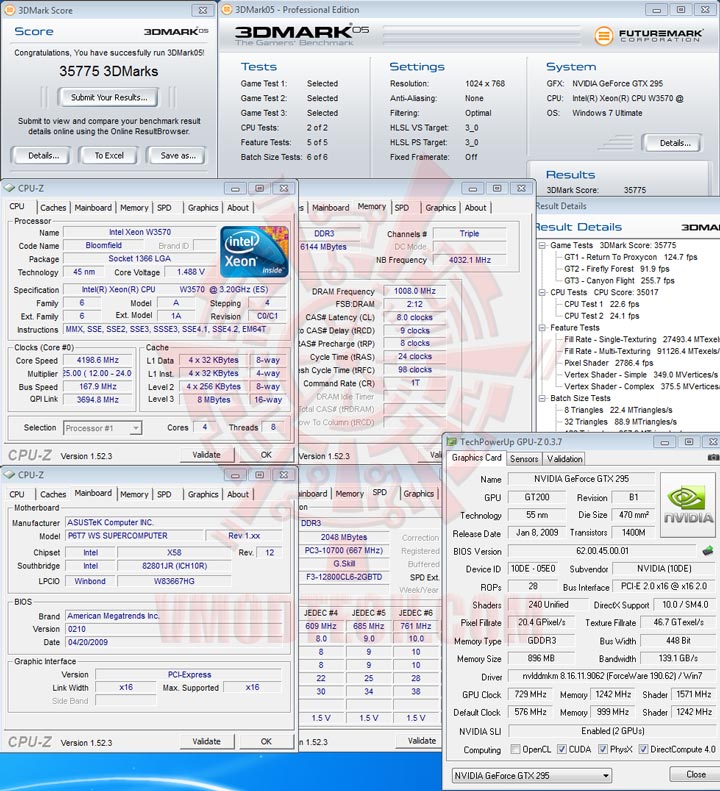Screen dimensions: 720x791
Task: Collapse the Game Tests tree node
Action: click(x=542, y=245)
